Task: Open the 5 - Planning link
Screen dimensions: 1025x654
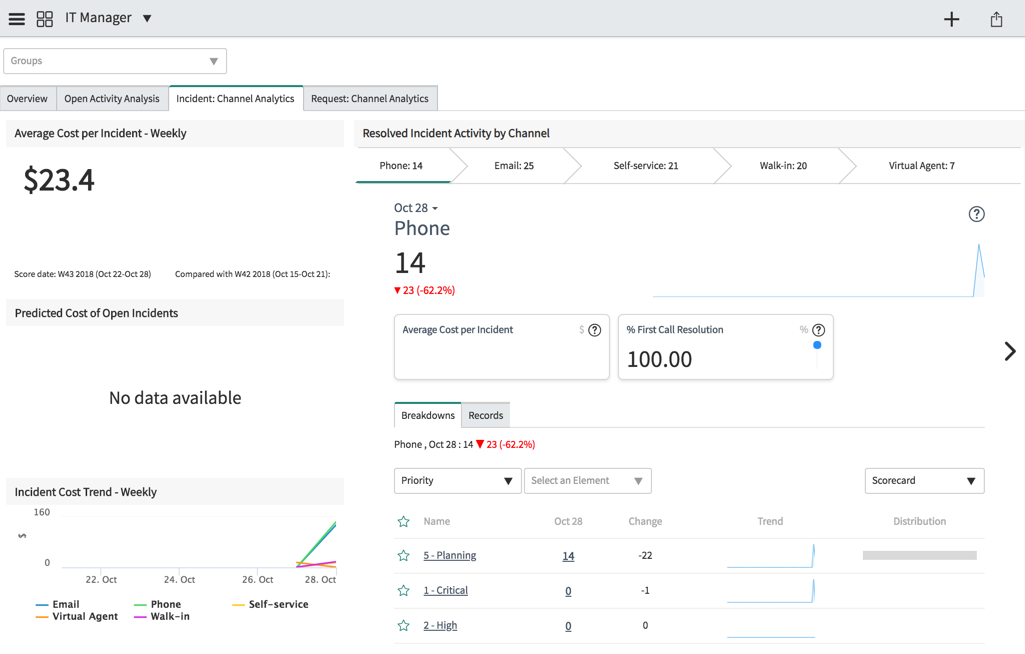Action: pyautogui.click(x=450, y=555)
